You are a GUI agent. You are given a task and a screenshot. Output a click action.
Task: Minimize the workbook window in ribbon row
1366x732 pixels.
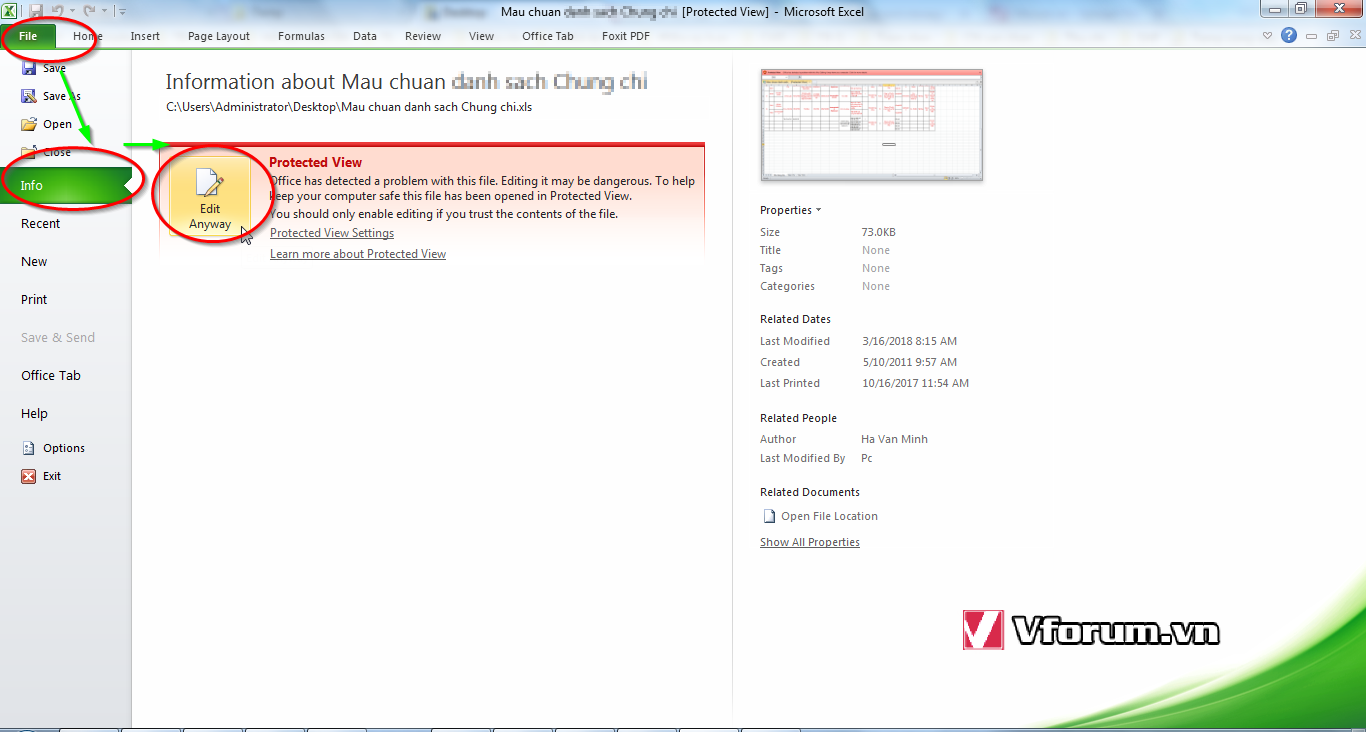1312,35
